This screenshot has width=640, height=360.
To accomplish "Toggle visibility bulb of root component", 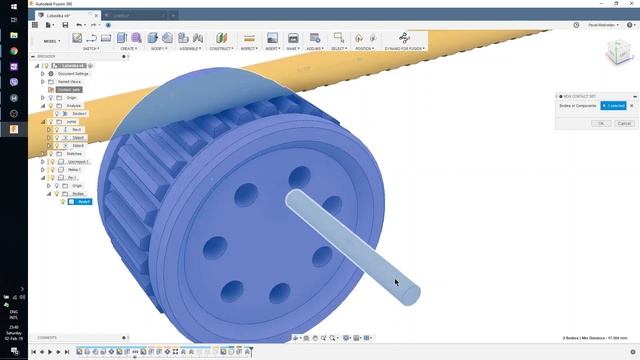I will click(x=47, y=66).
